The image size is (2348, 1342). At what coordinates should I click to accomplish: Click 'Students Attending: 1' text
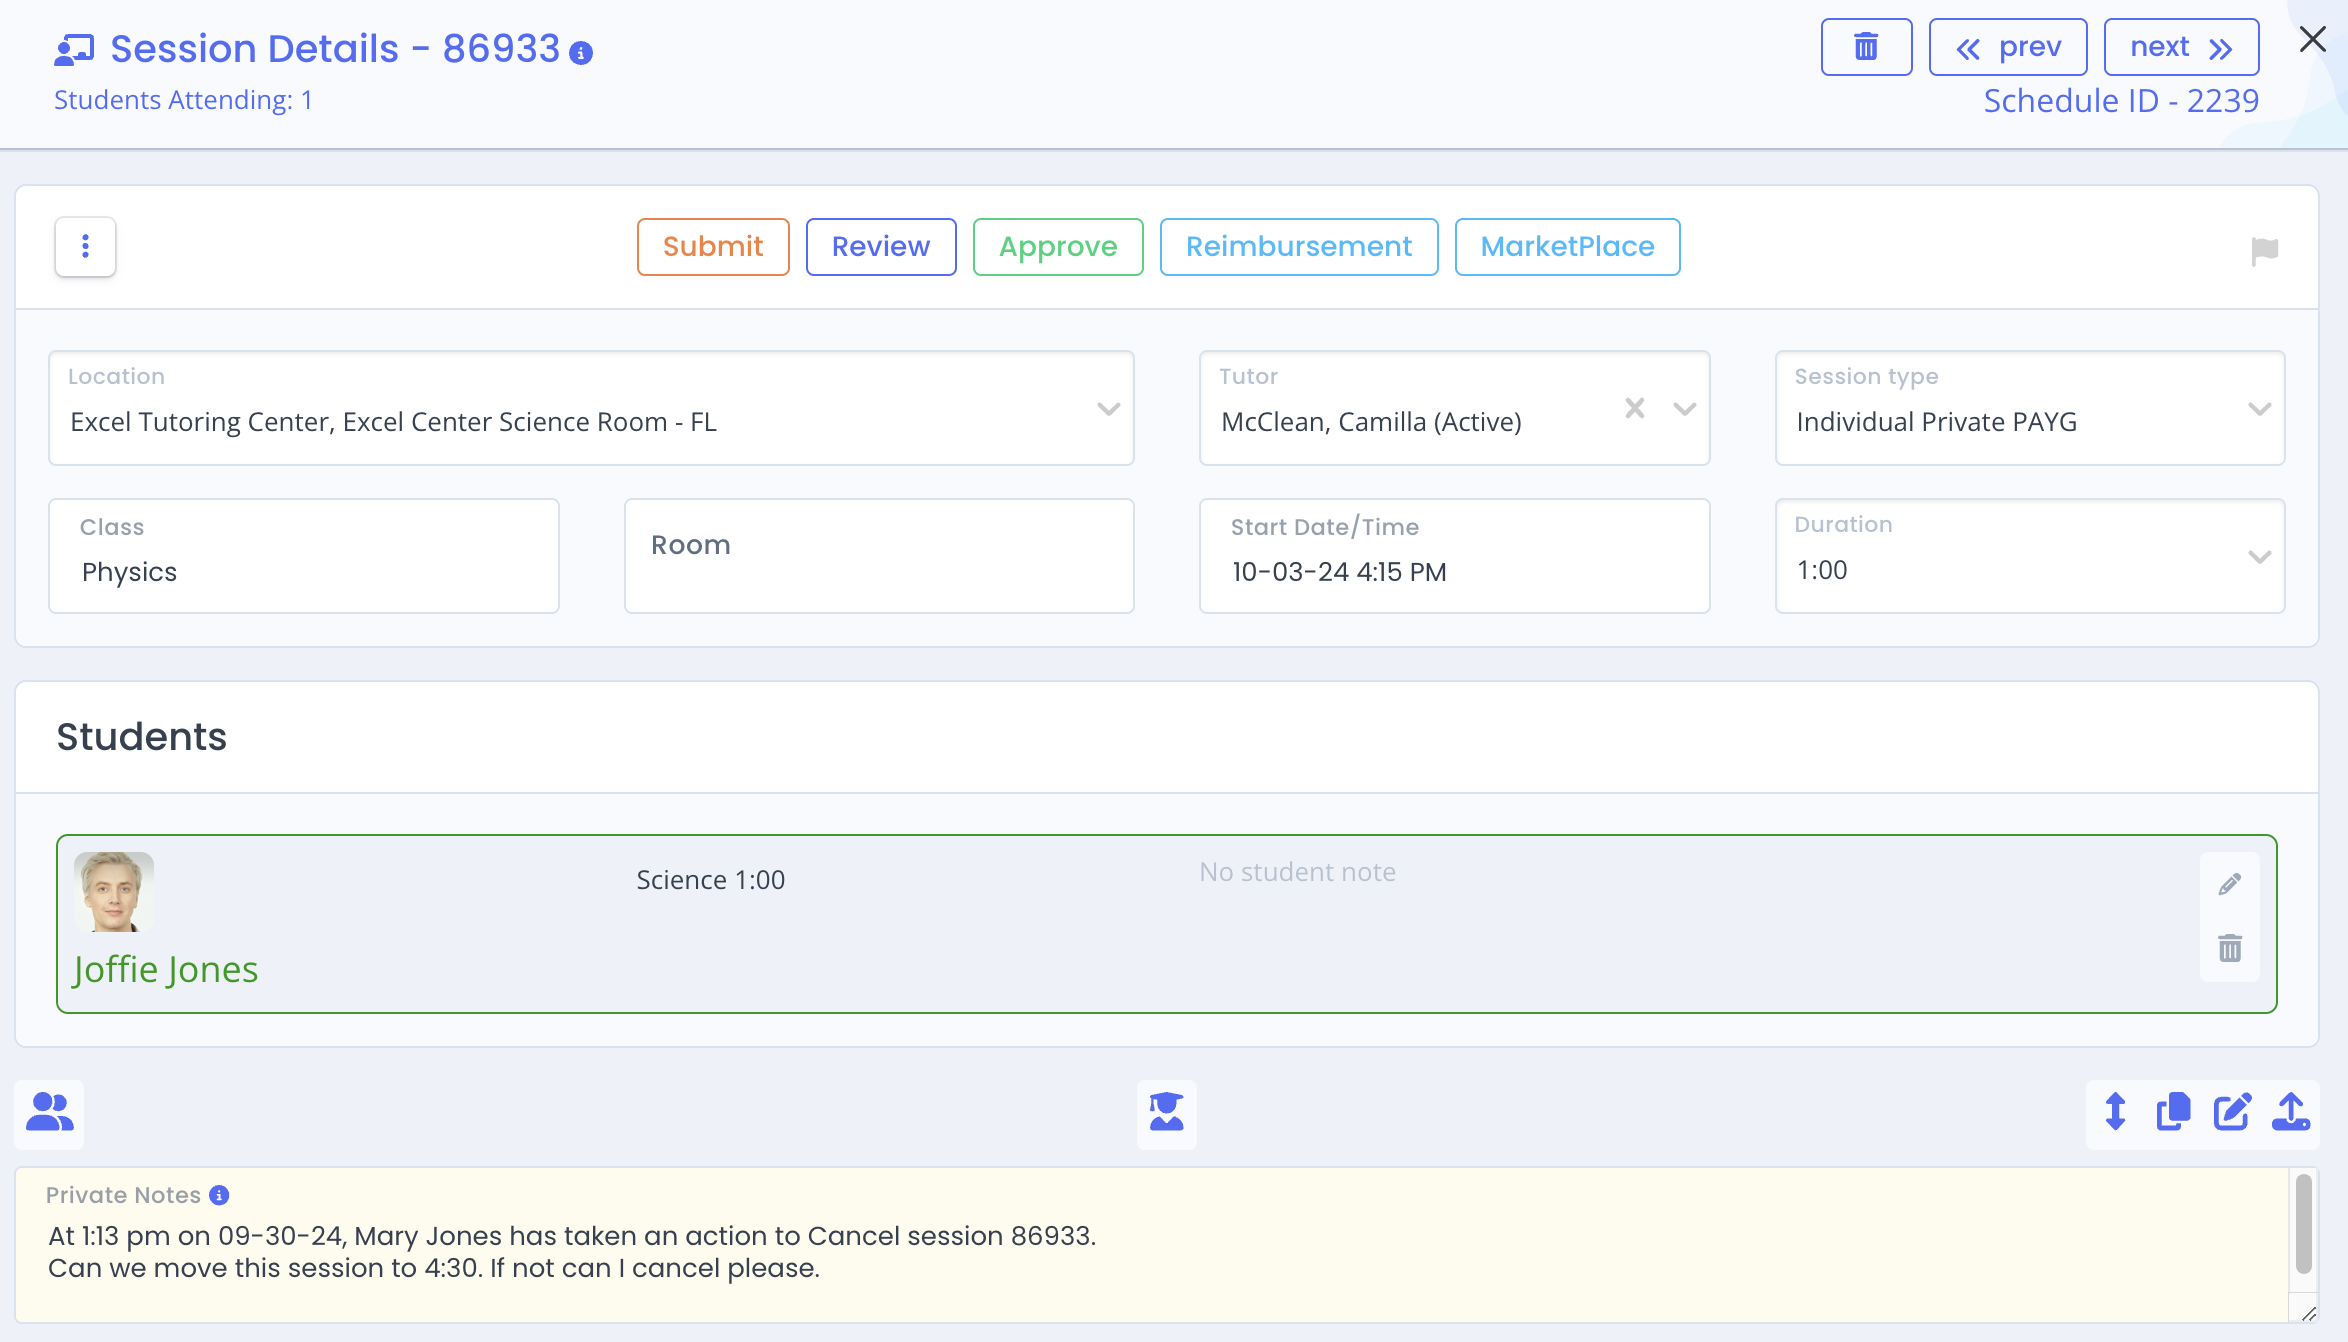183,100
